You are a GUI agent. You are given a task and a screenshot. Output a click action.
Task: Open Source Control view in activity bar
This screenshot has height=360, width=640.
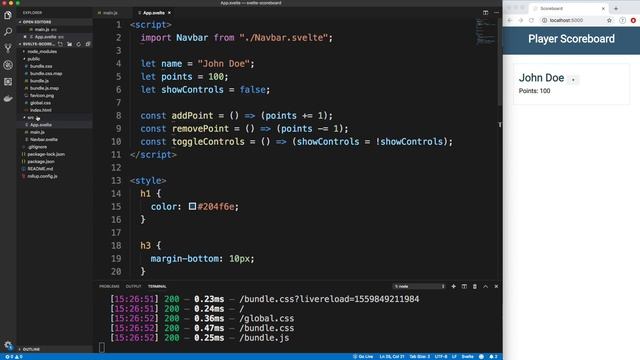click(x=8, y=48)
